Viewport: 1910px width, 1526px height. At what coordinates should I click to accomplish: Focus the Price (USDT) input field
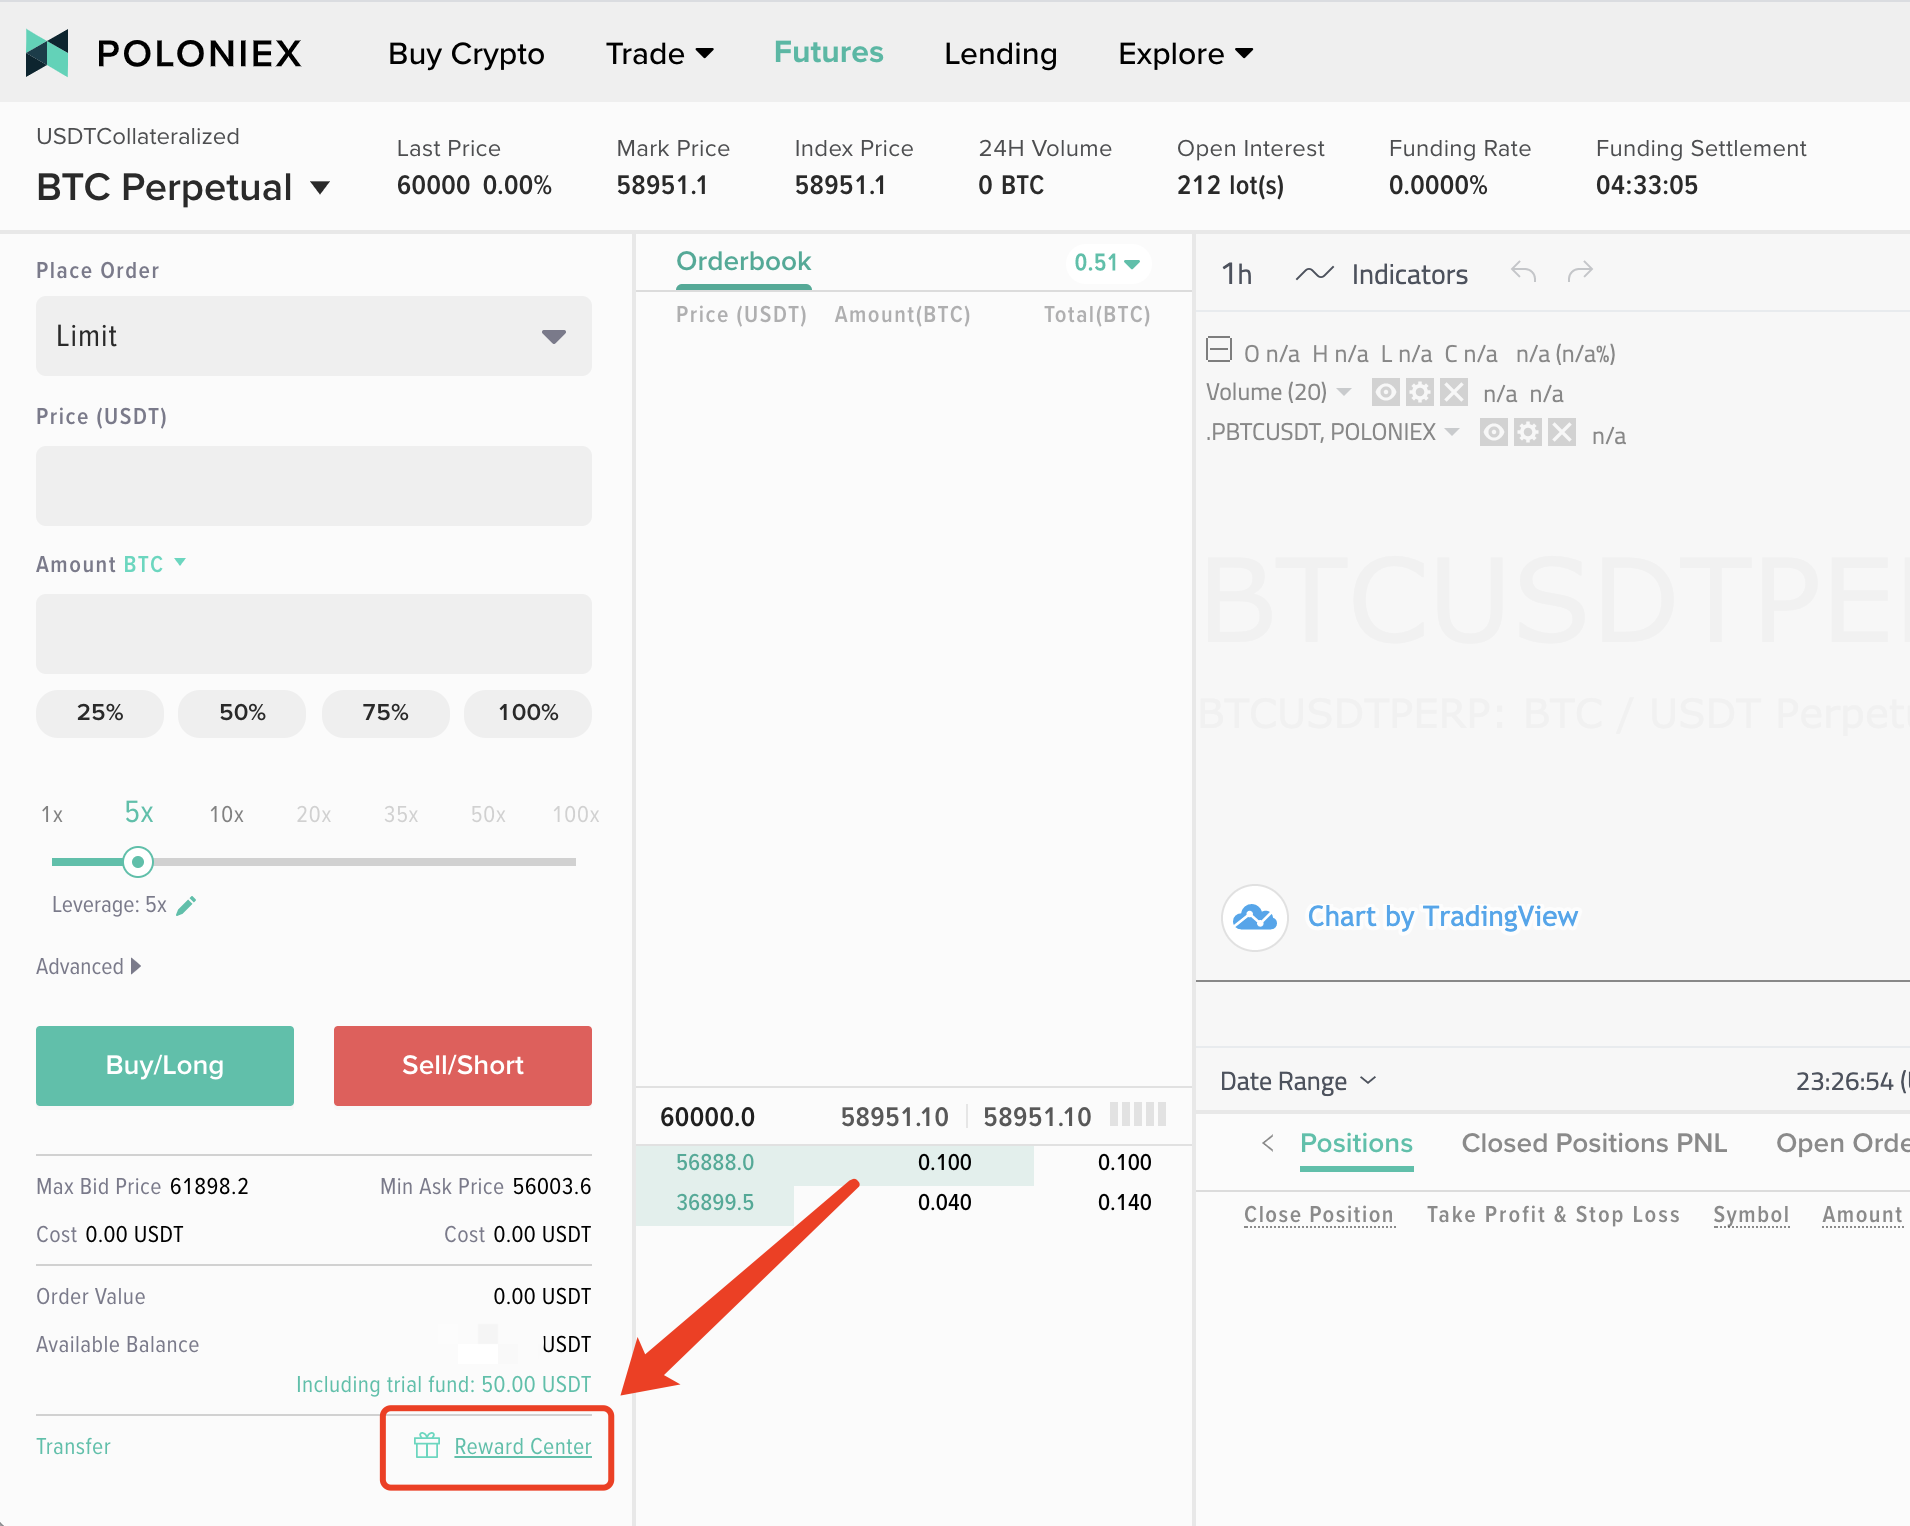pos(314,486)
